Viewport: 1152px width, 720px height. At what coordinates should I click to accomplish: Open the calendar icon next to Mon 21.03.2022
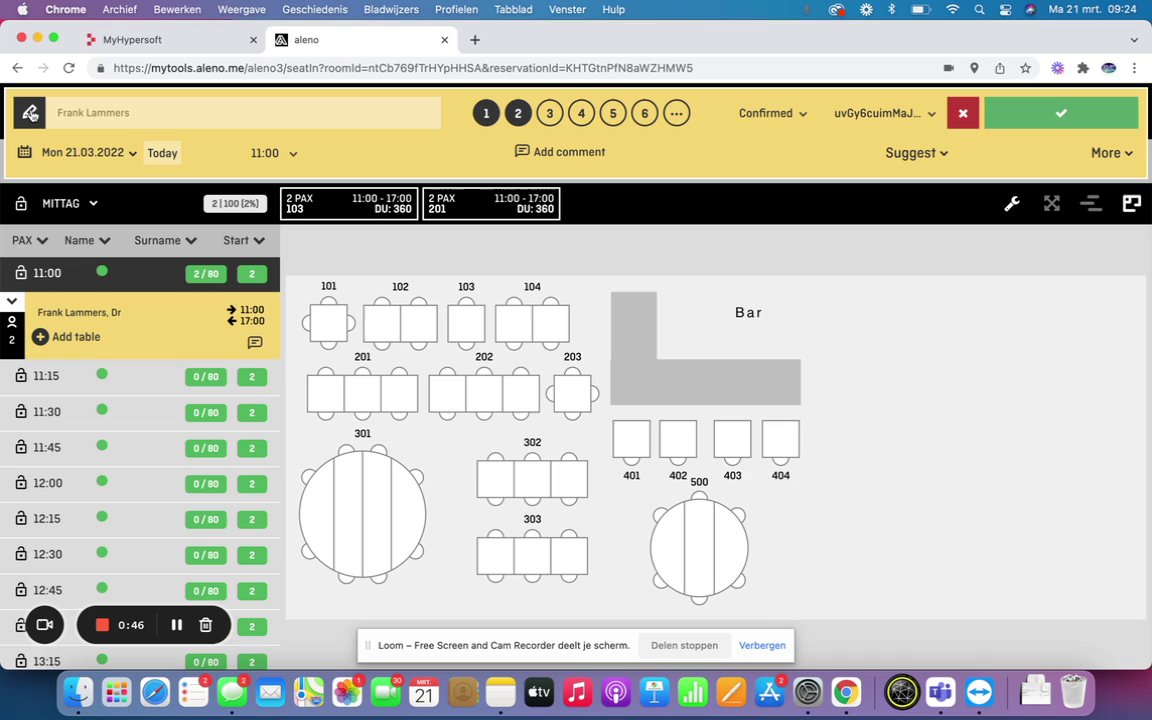pos(24,152)
